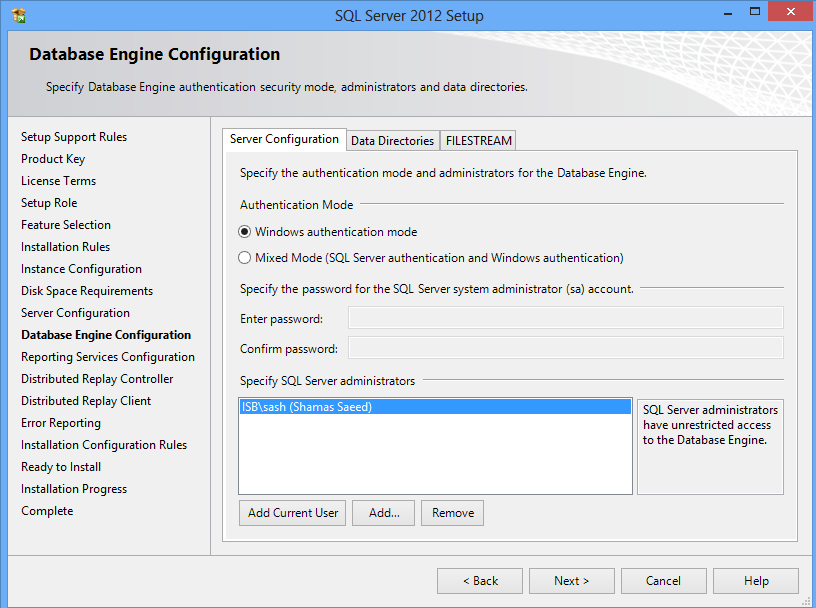Click Next to continue setup
The width and height of the screenshot is (816, 608).
click(x=571, y=580)
